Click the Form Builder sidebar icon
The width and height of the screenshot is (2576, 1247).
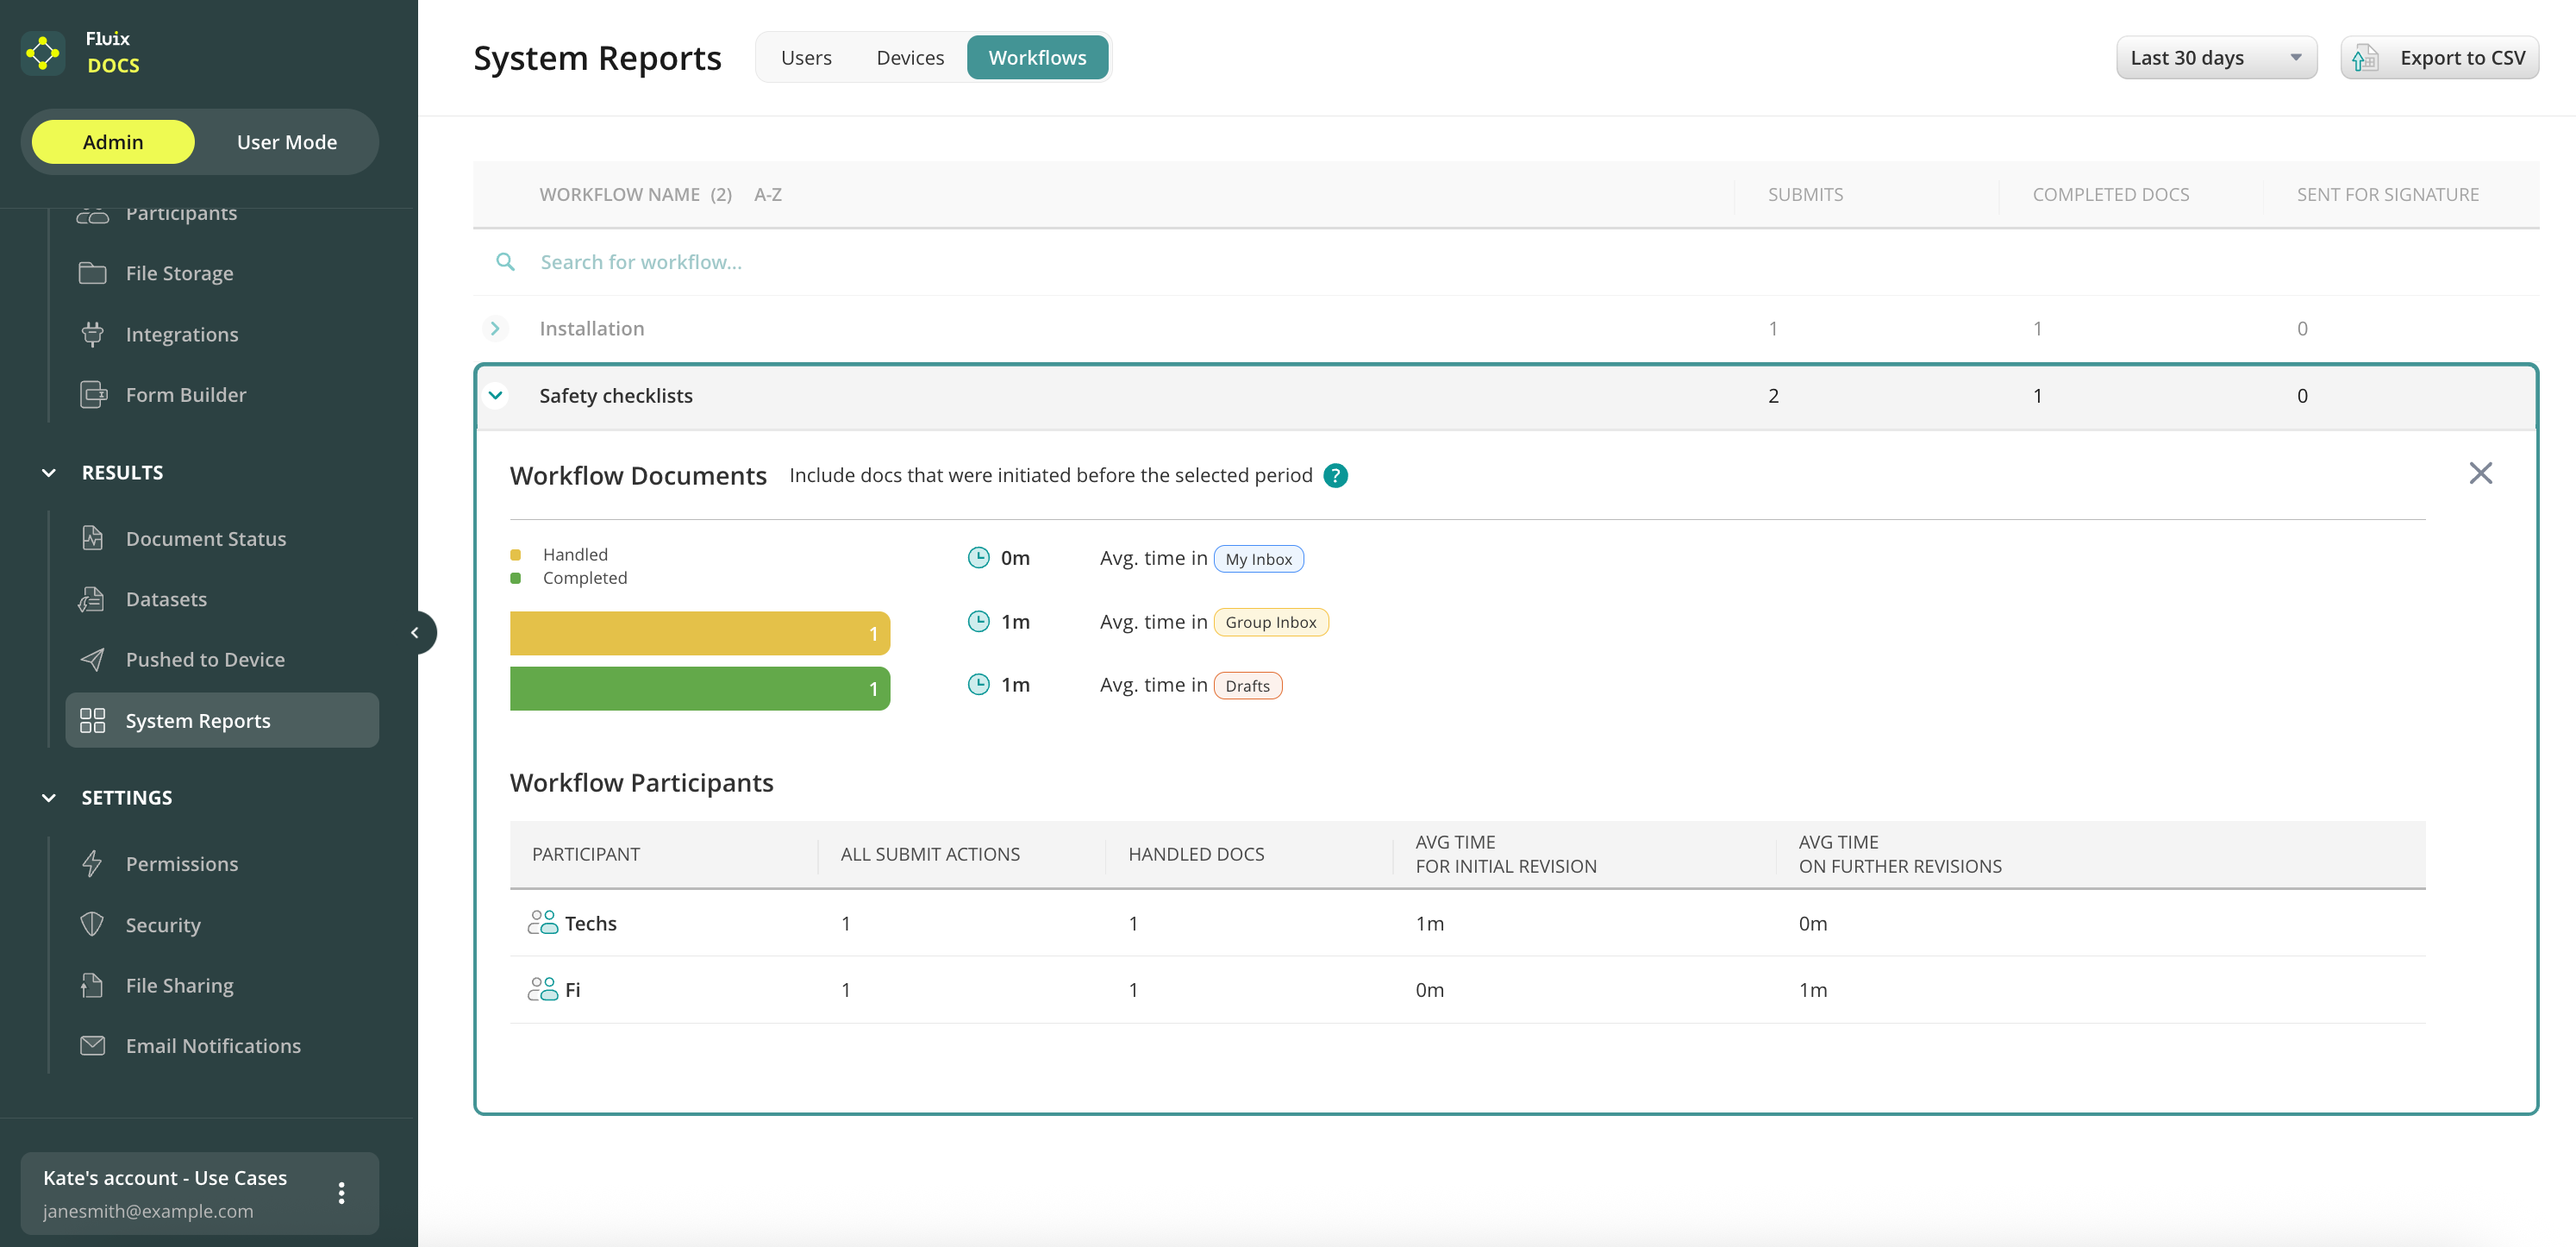point(93,394)
